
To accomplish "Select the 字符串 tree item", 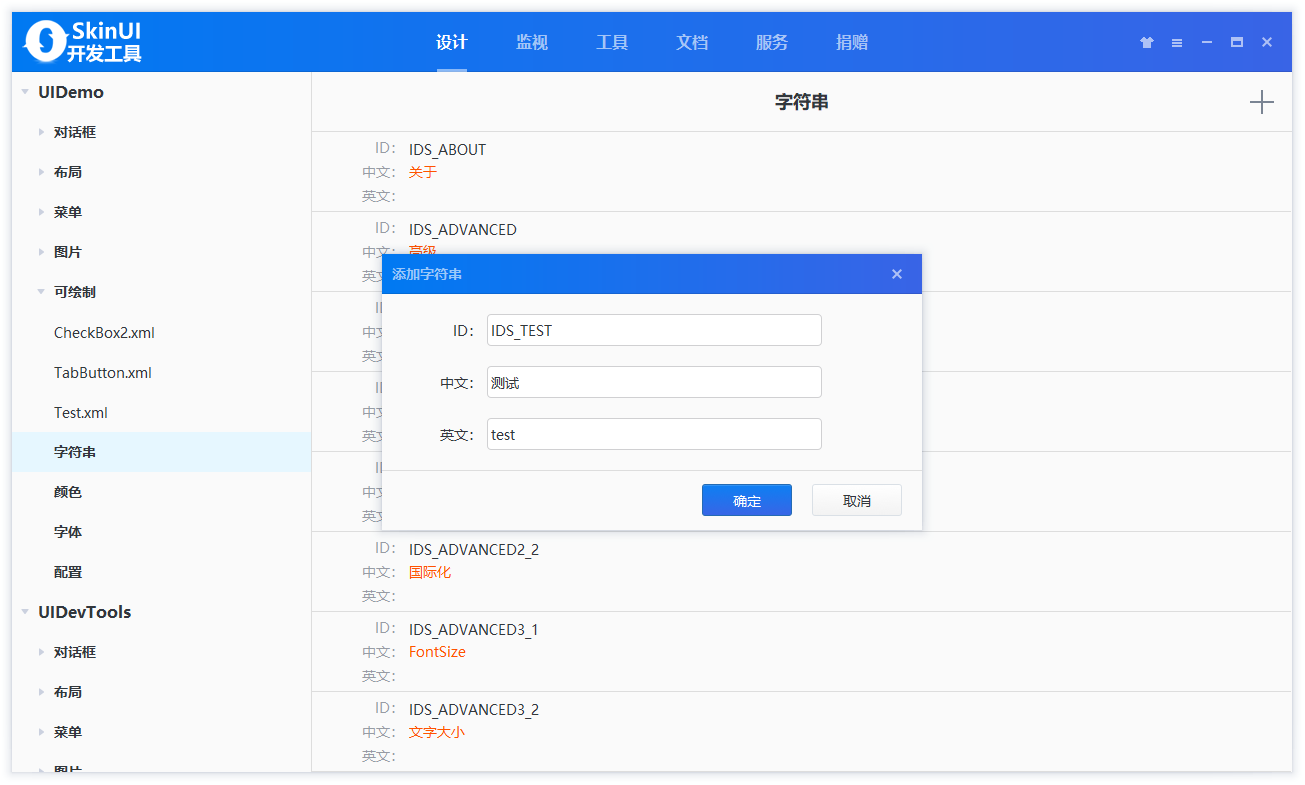I will click(x=161, y=452).
